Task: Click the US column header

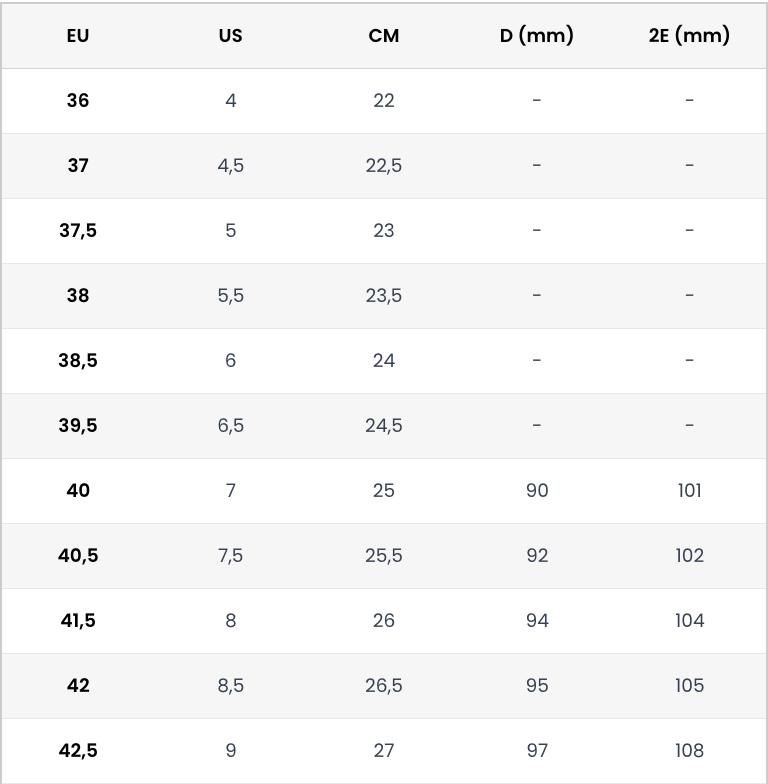Action: pyautogui.click(x=230, y=36)
